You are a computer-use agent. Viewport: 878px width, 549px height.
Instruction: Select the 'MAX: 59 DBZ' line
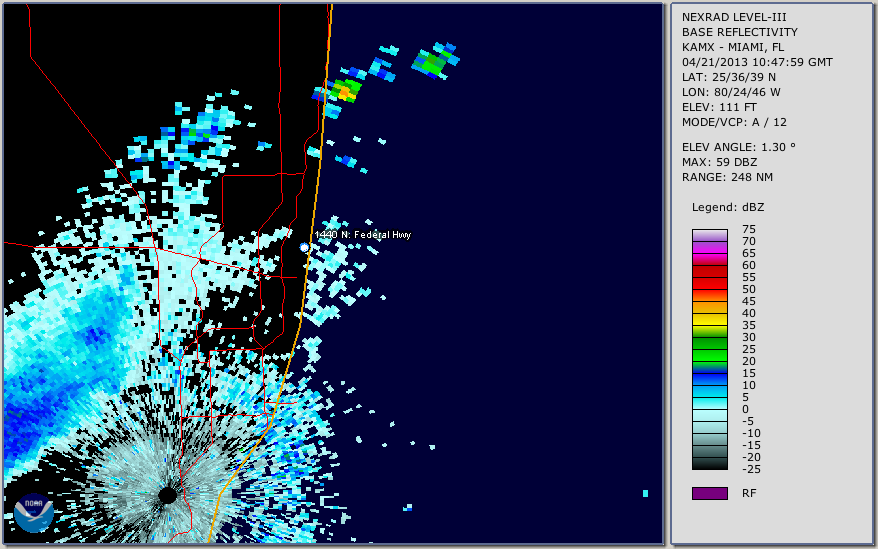coord(719,162)
